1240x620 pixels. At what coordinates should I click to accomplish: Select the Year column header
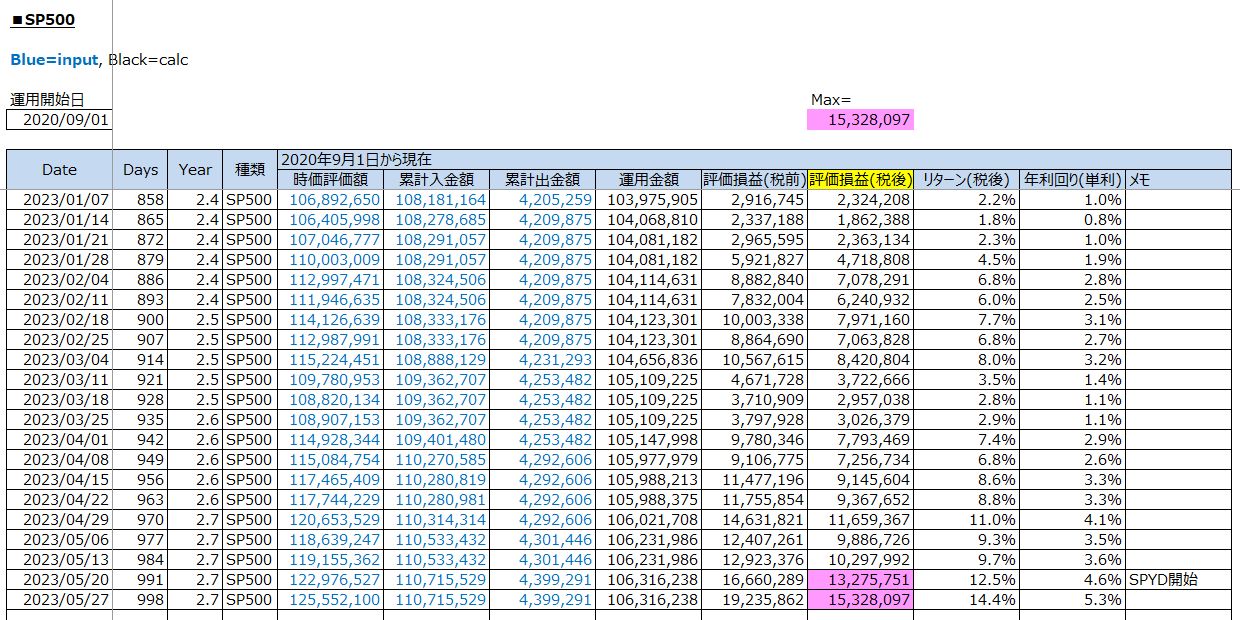coord(195,169)
